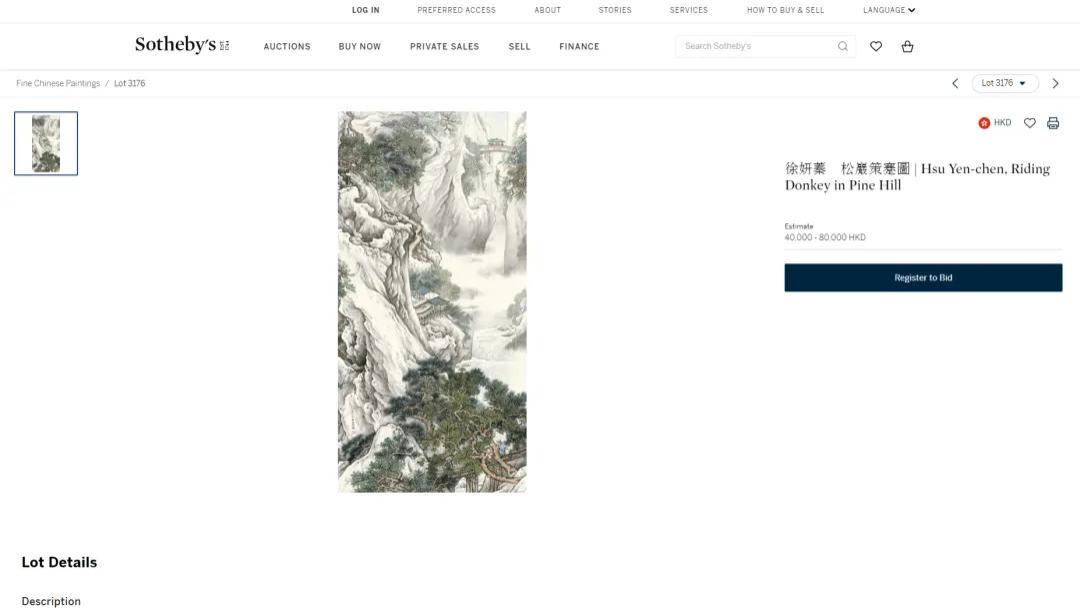
Task: Select AUCTIONS in the main navigation
Action: tap(287, 46)
